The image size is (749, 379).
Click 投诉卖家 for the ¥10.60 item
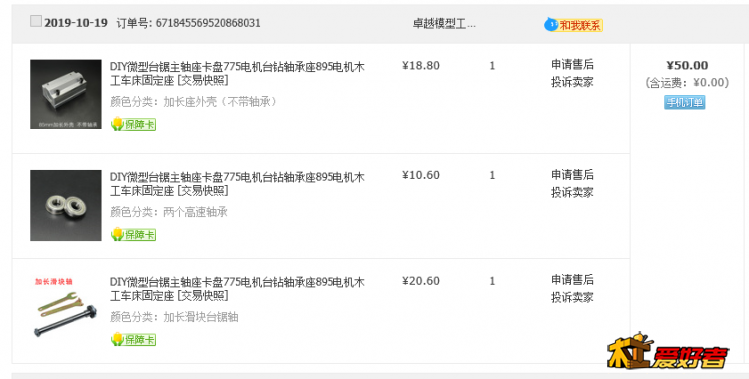coord(572,193)
